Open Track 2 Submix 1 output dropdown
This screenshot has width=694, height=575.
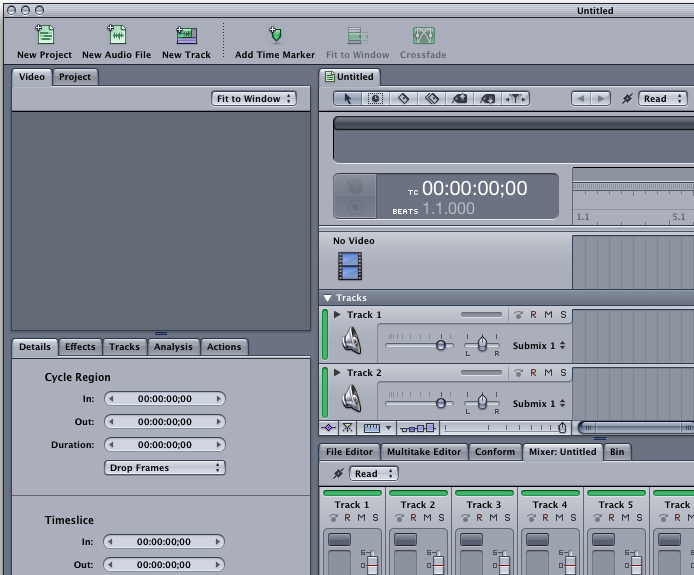point(540,404)
